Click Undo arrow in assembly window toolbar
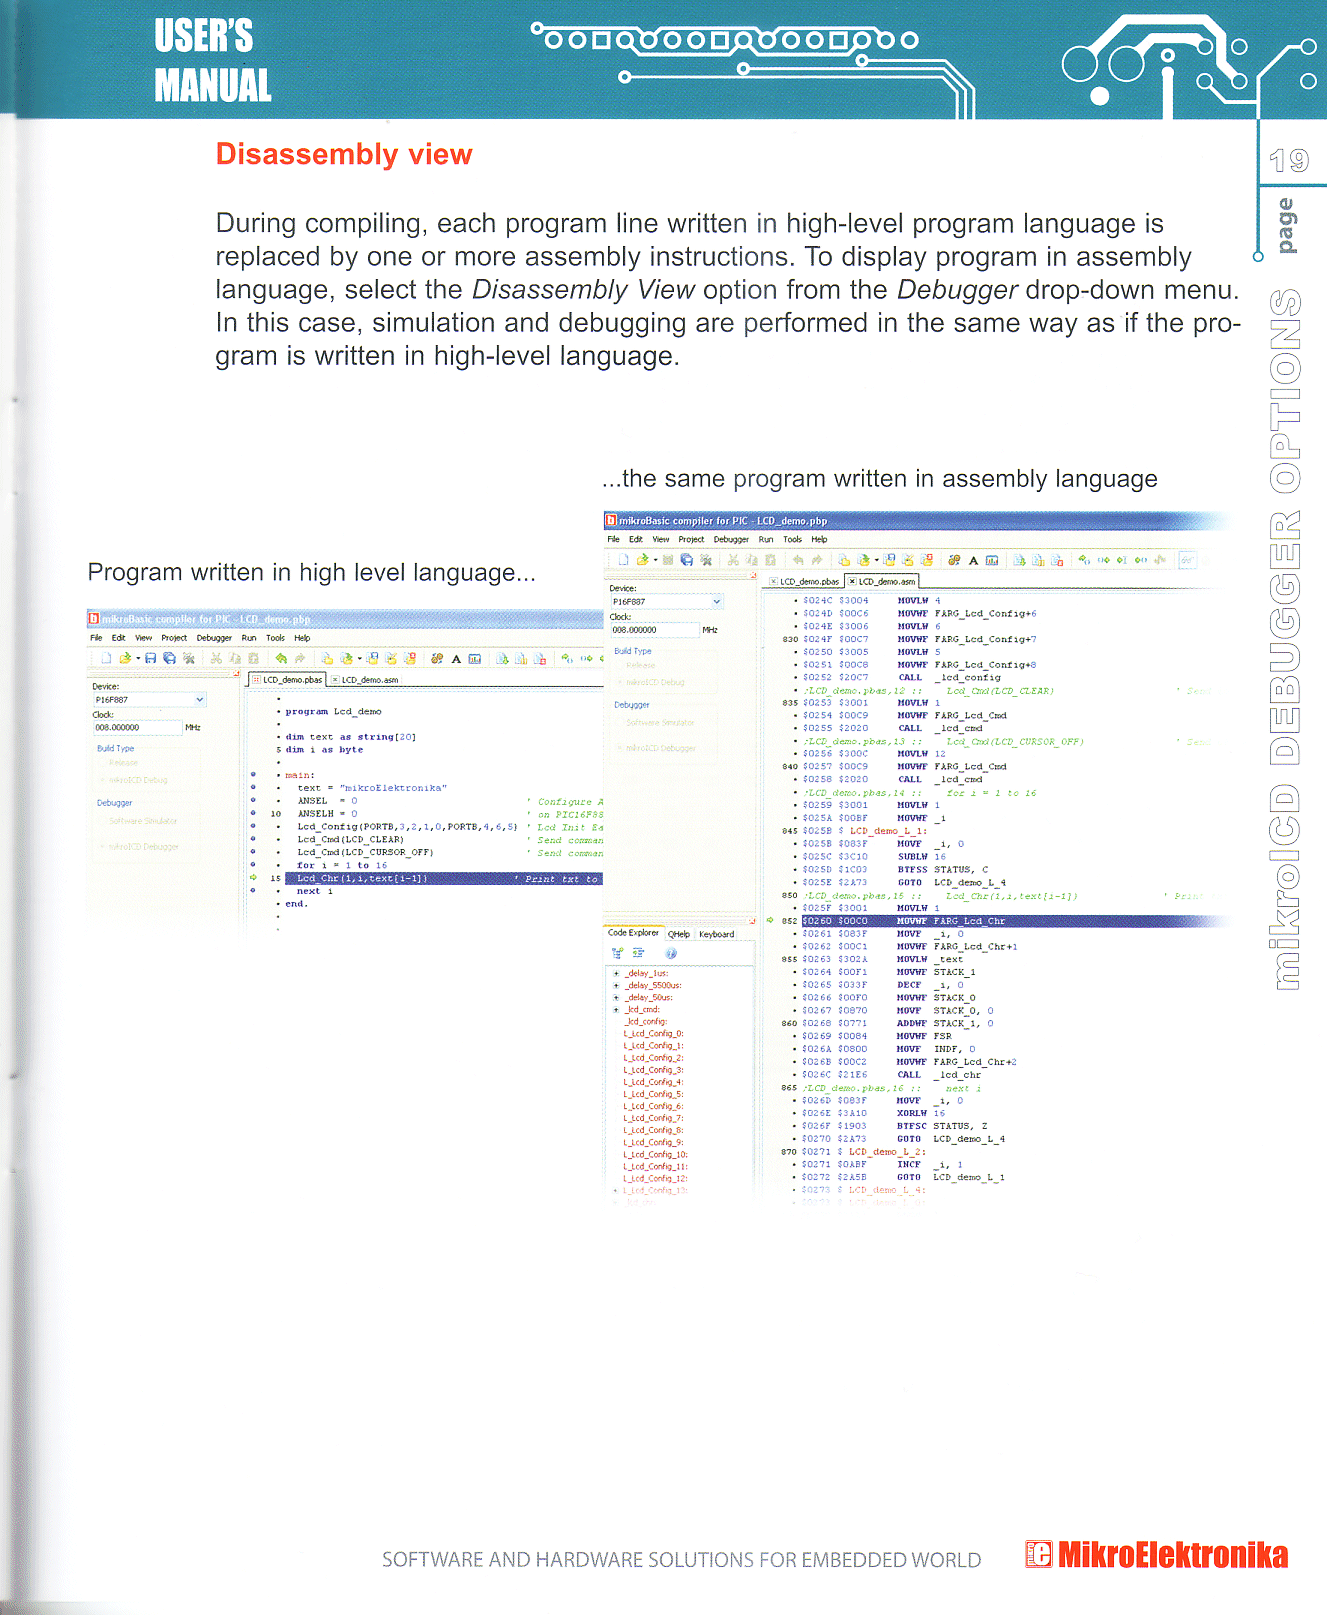Image resolution: width=1327 pixels, height=1615 pixels. (x=797, y=560)
